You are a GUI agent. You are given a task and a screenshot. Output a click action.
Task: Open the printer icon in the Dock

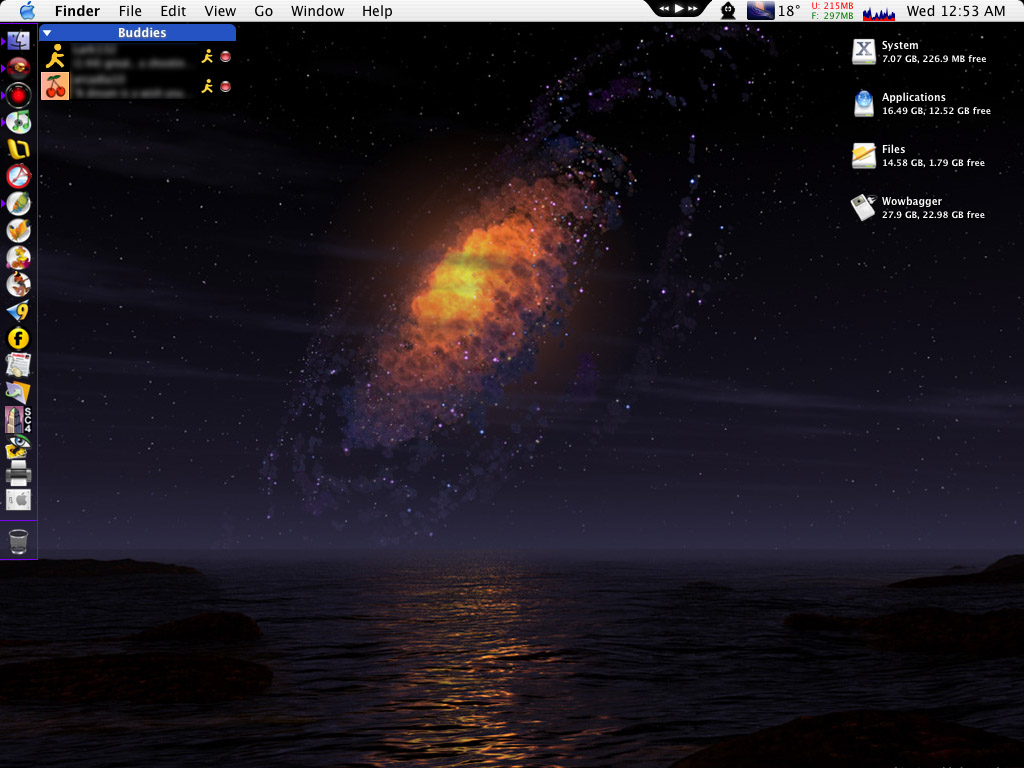point(18,473)
